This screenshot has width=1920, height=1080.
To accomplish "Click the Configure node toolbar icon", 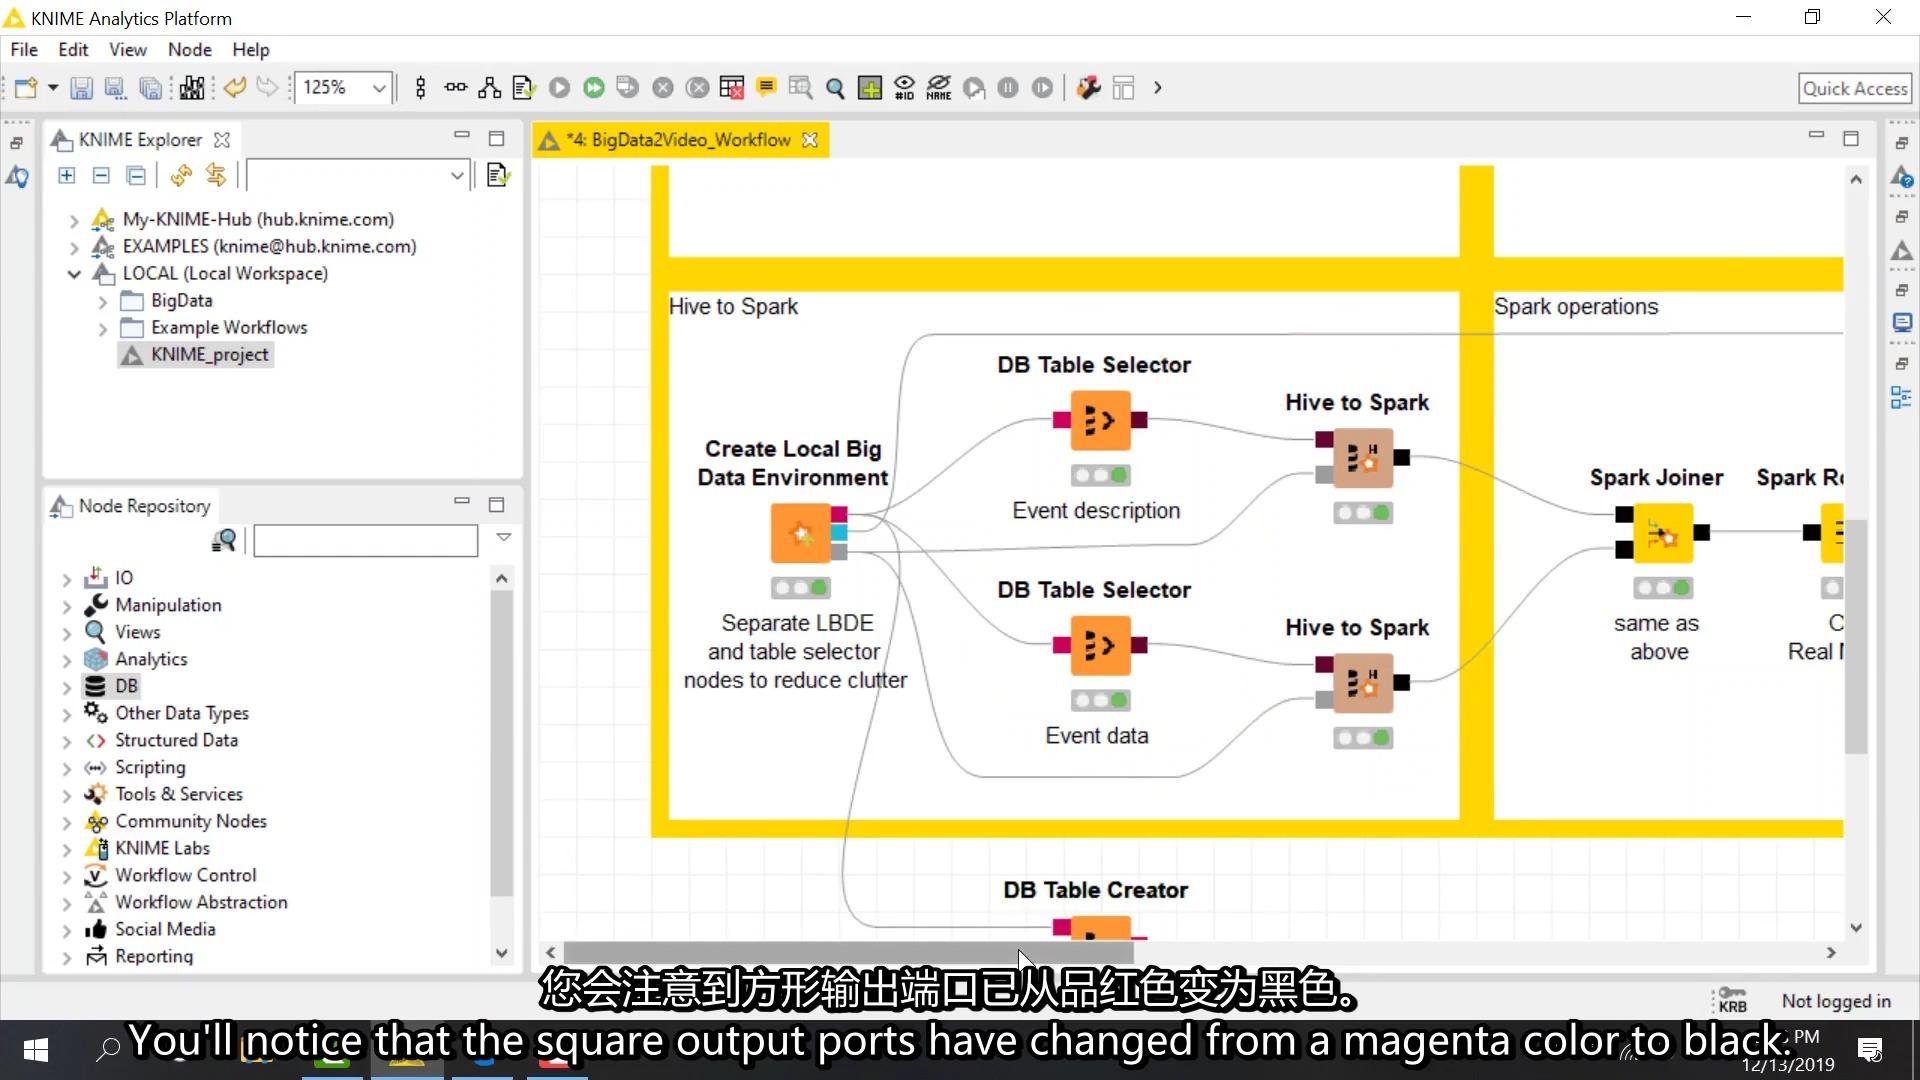I will pos(524,88).
